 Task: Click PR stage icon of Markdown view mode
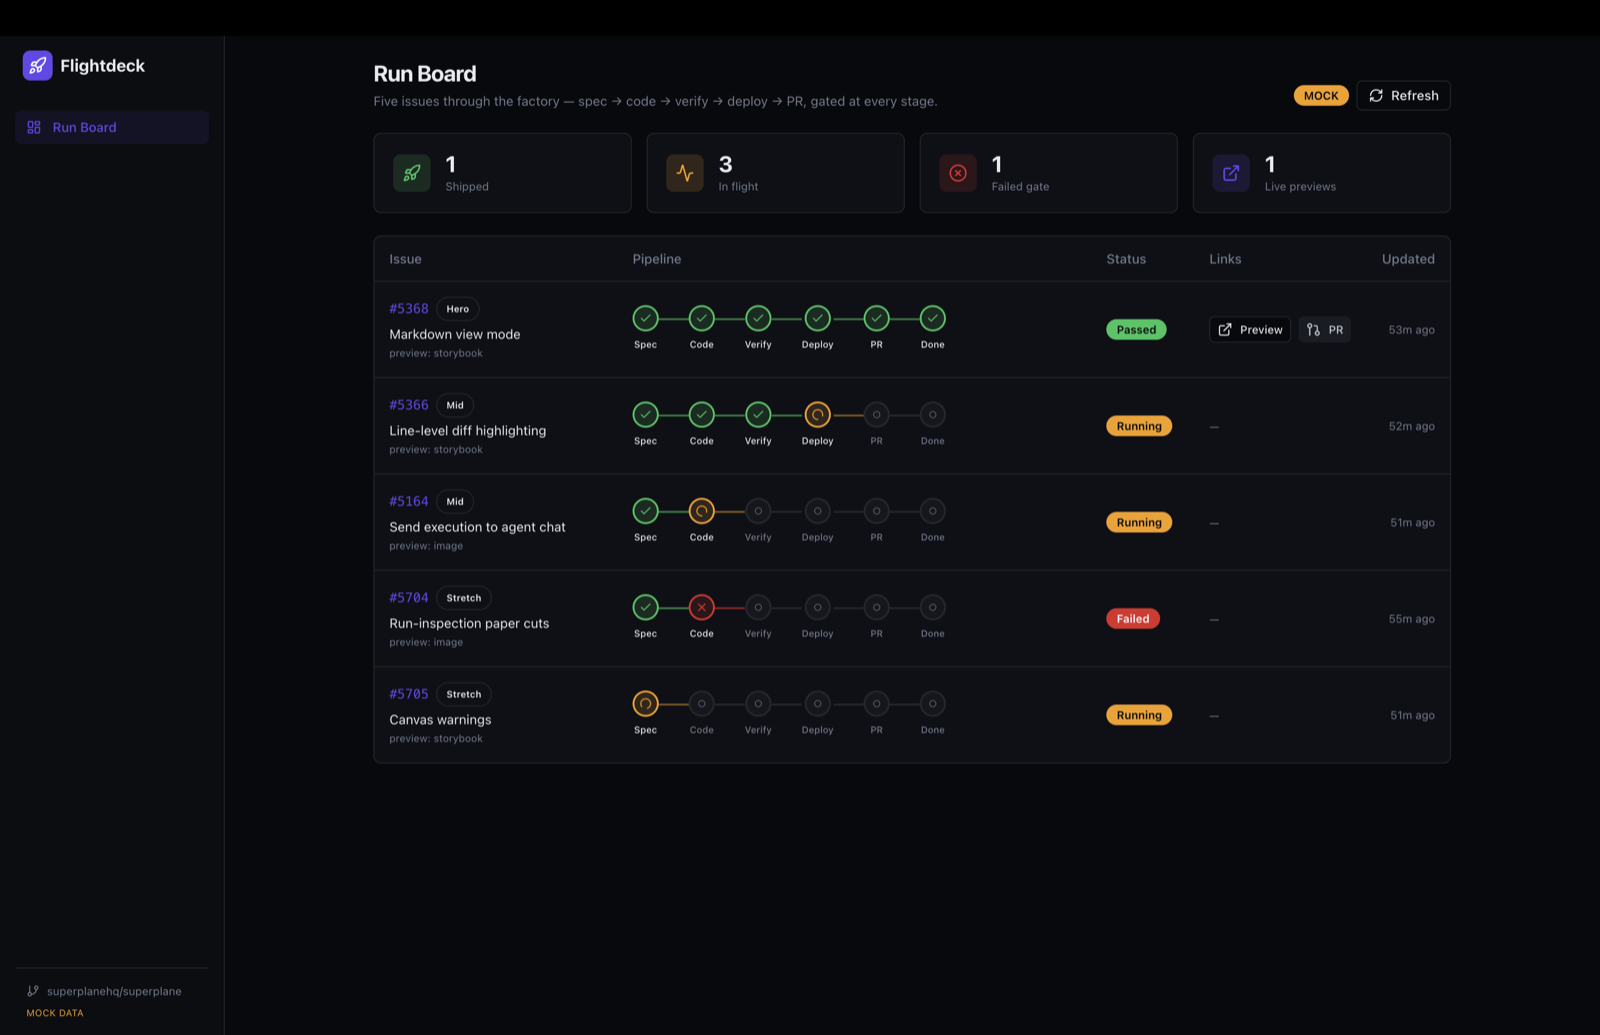(877, 318)
